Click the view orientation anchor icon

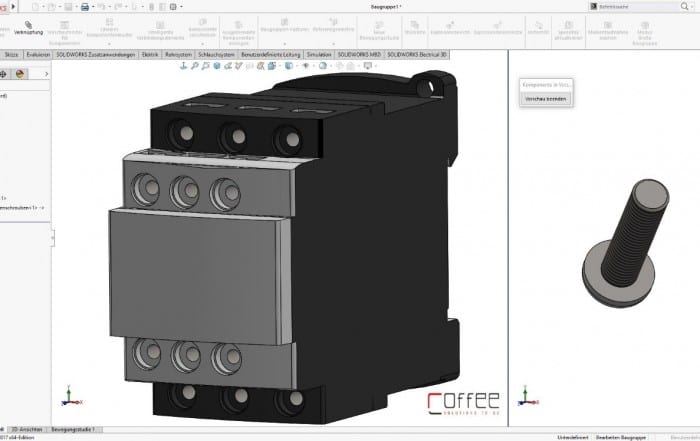183,66
